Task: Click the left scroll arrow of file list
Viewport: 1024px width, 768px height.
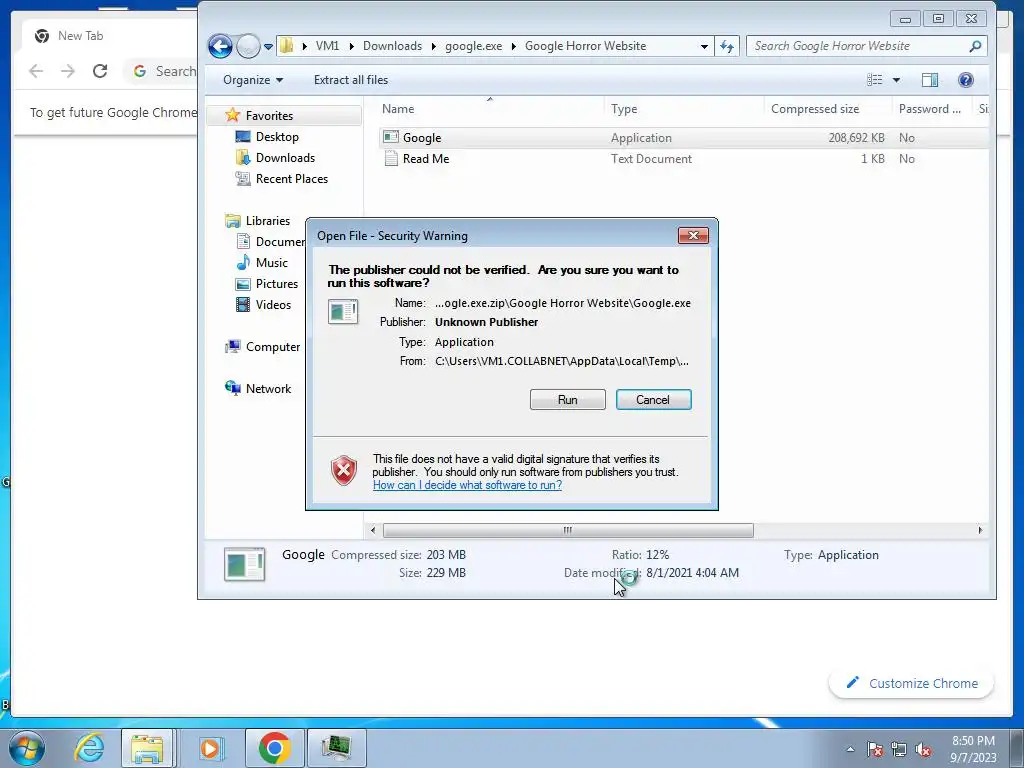Action: (x=373, y=530)
